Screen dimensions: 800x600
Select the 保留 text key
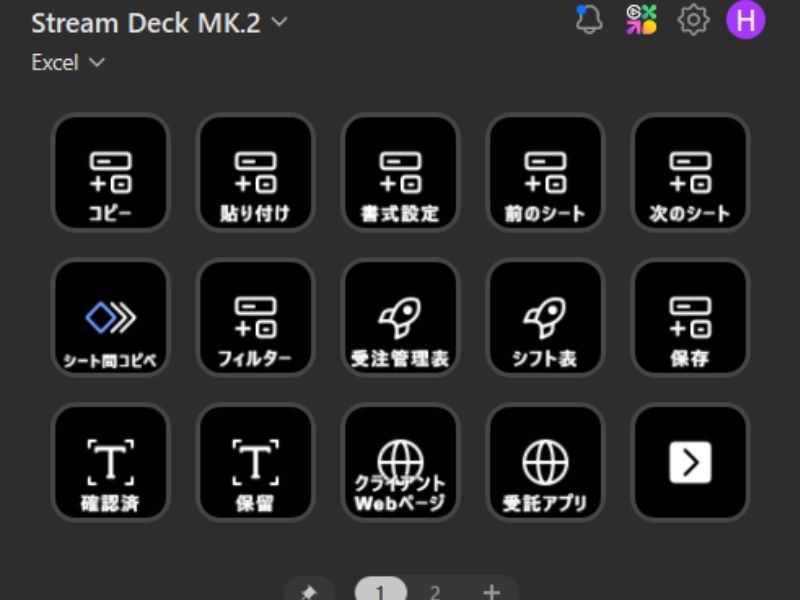click(x=255, y=463)
